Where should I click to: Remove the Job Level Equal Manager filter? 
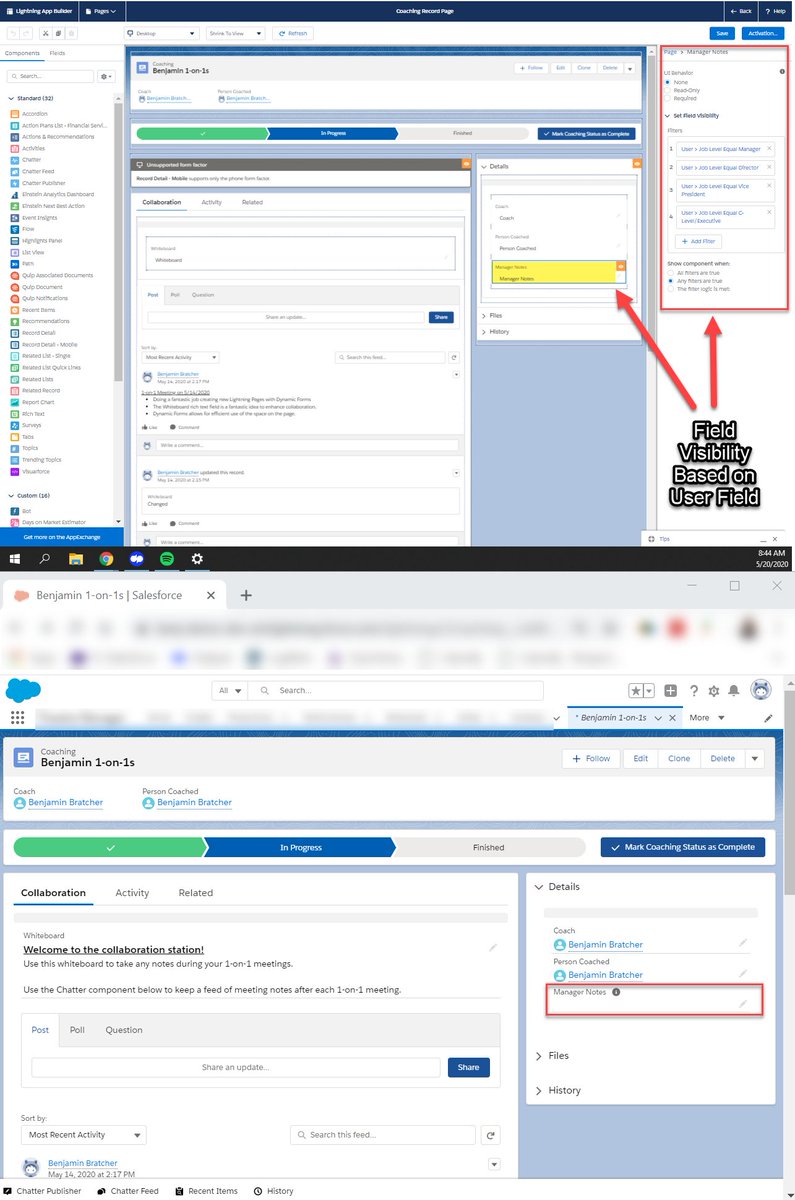tap(769, 149)
